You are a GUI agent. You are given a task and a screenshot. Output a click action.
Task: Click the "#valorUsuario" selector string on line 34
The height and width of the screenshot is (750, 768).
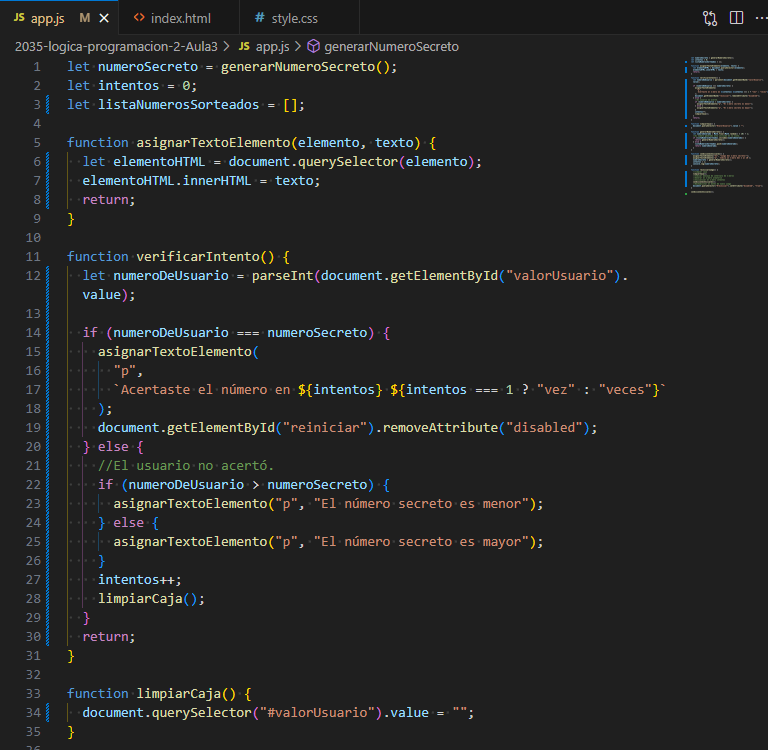(x=317, y=713)
